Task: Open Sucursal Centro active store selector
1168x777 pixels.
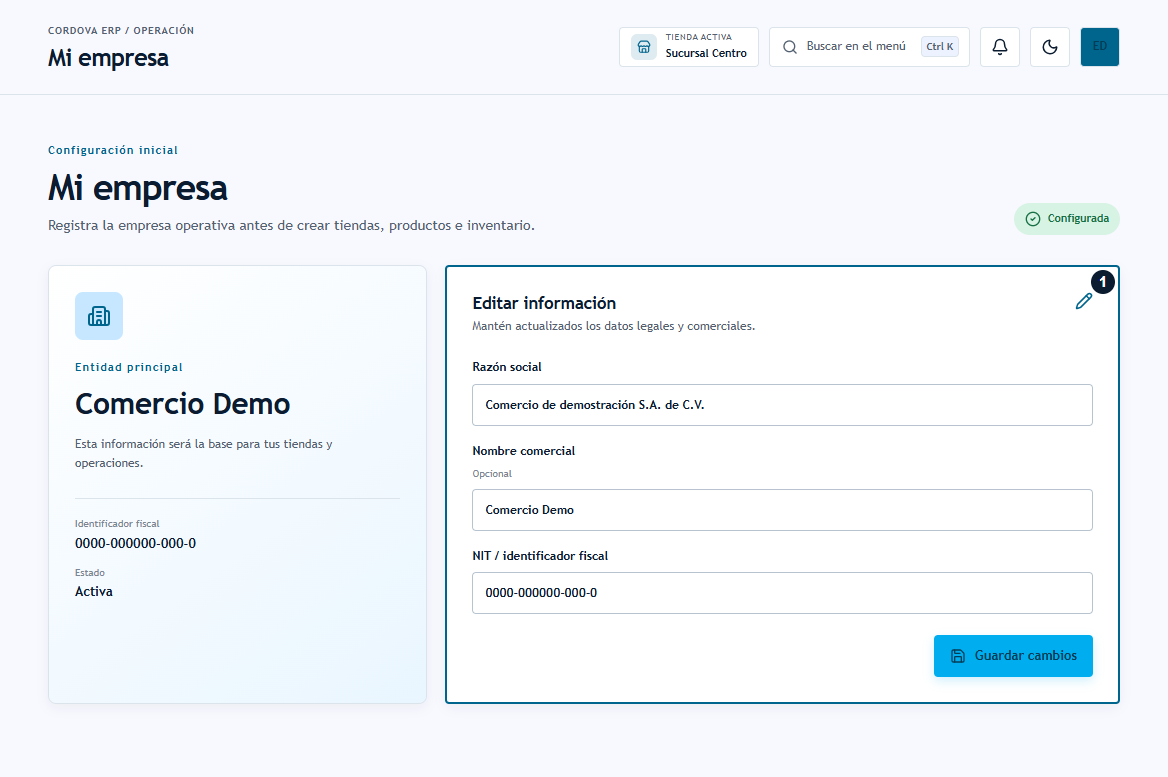Action: tap(689, 47)
